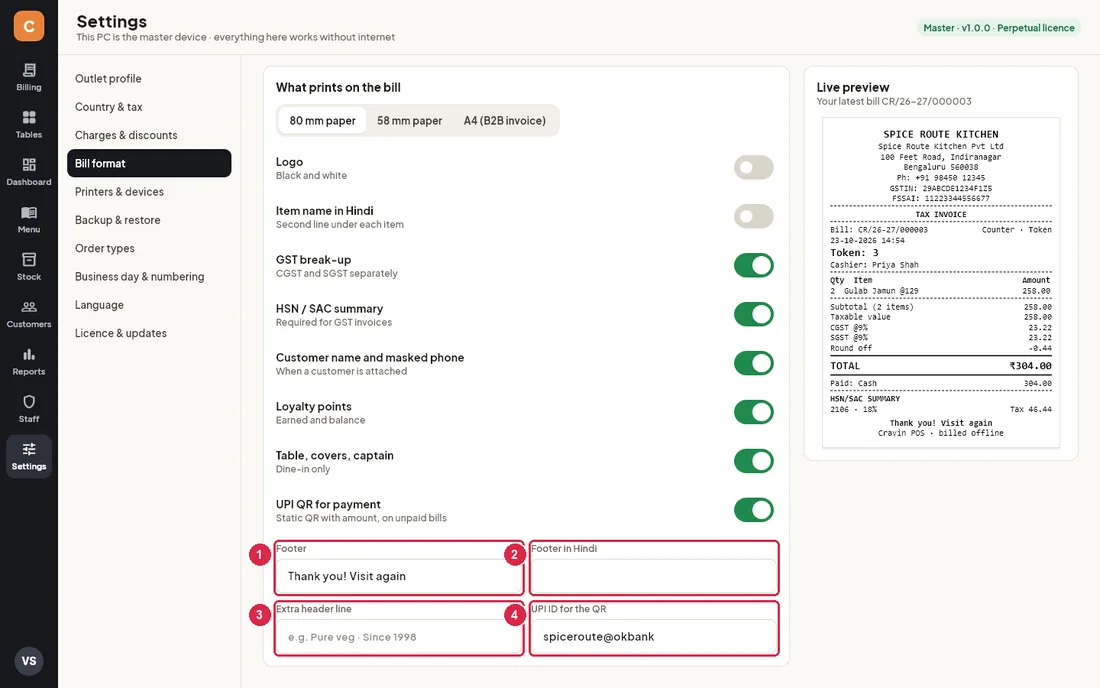Choose the A4 (B2B invoice) tab
The width and height of the screenshot is (1100, 688).
coord(504,121)
